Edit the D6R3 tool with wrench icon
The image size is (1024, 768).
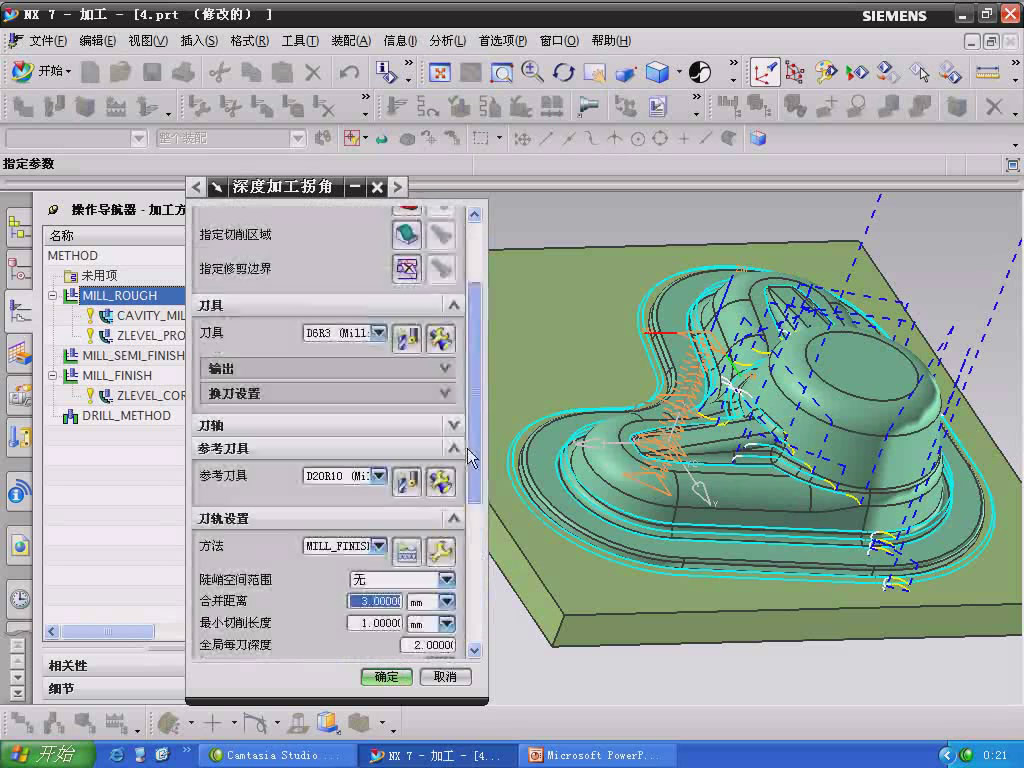coord(441,339)
